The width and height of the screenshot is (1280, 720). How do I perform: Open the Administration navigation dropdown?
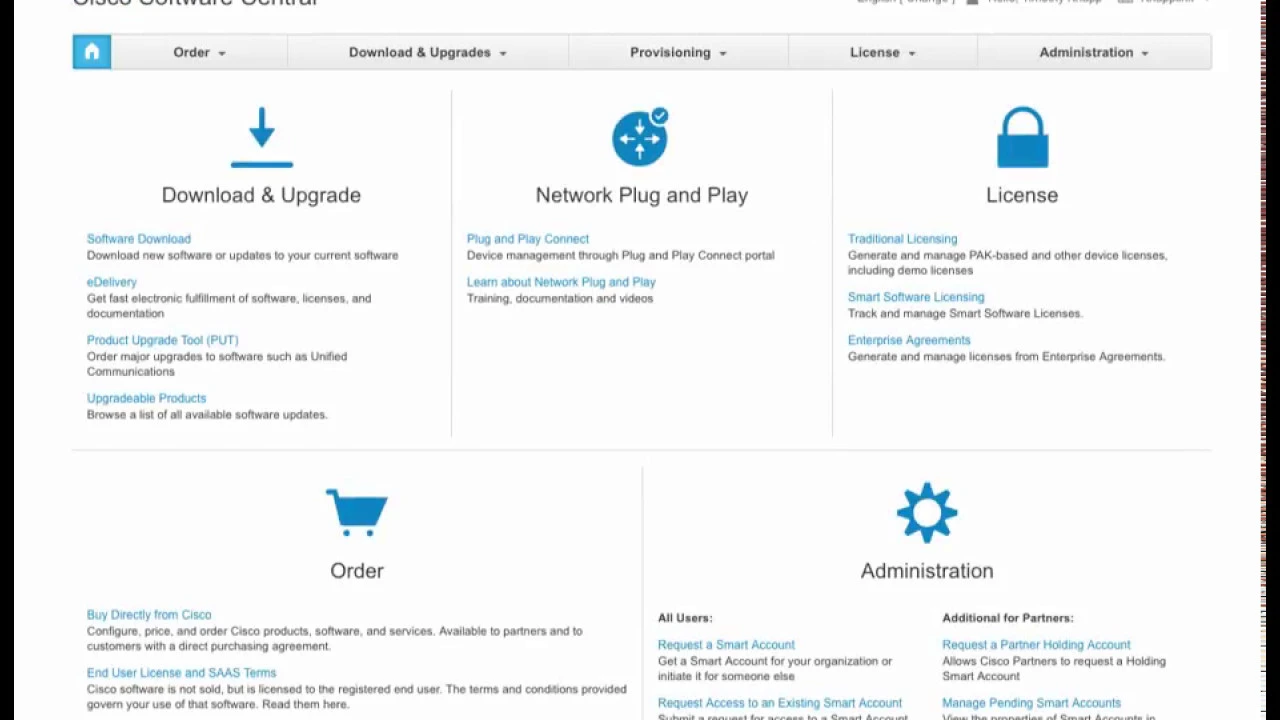pos(1094,52)
